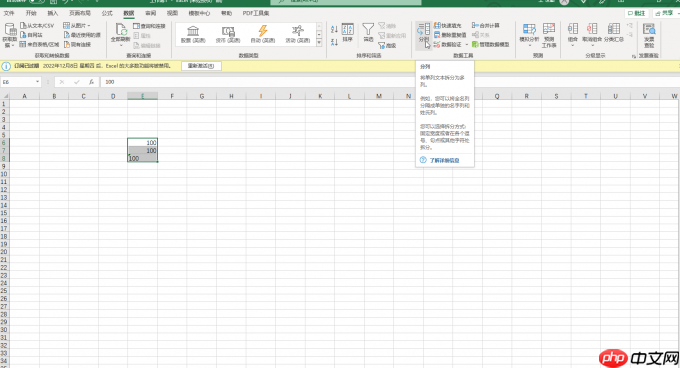Expand the Name Box dropdown arrow

[x=37, y=82]
